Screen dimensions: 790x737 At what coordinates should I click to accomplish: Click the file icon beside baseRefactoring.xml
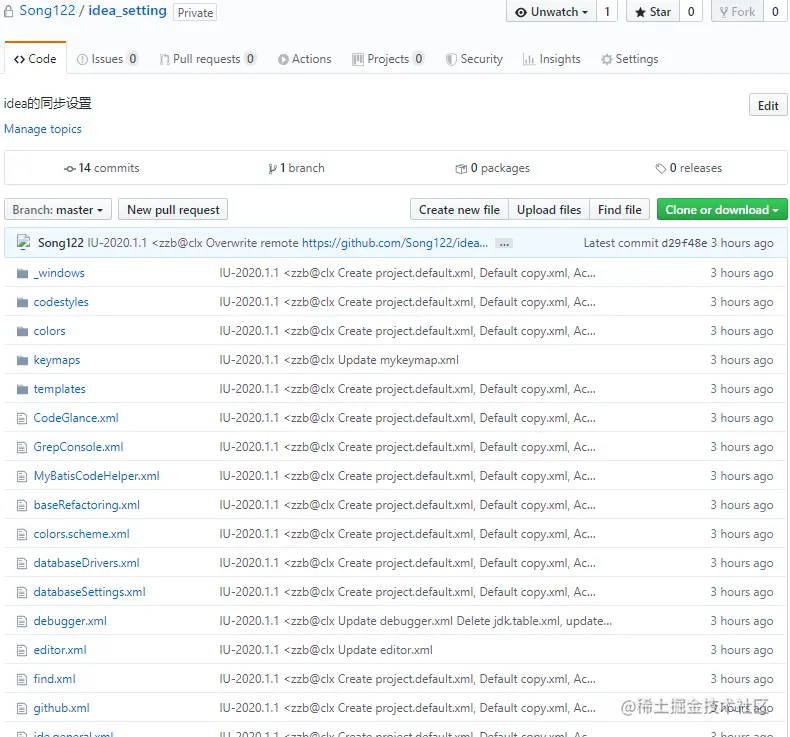tap(22, 505)
